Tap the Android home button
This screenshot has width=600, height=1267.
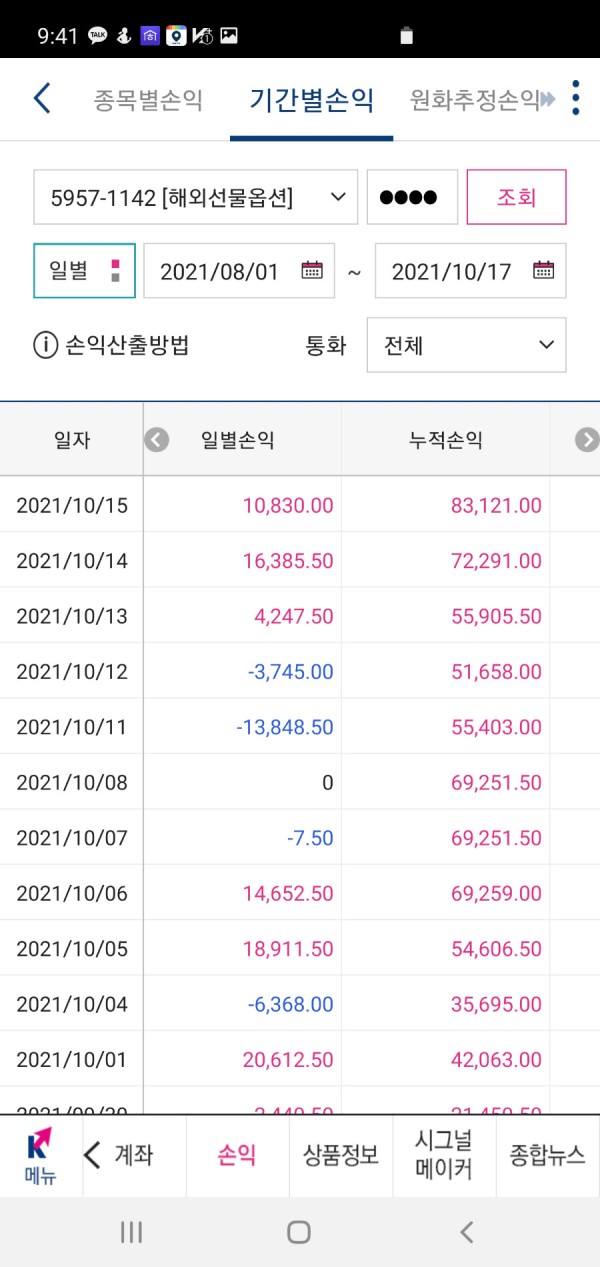point(299,1232)
